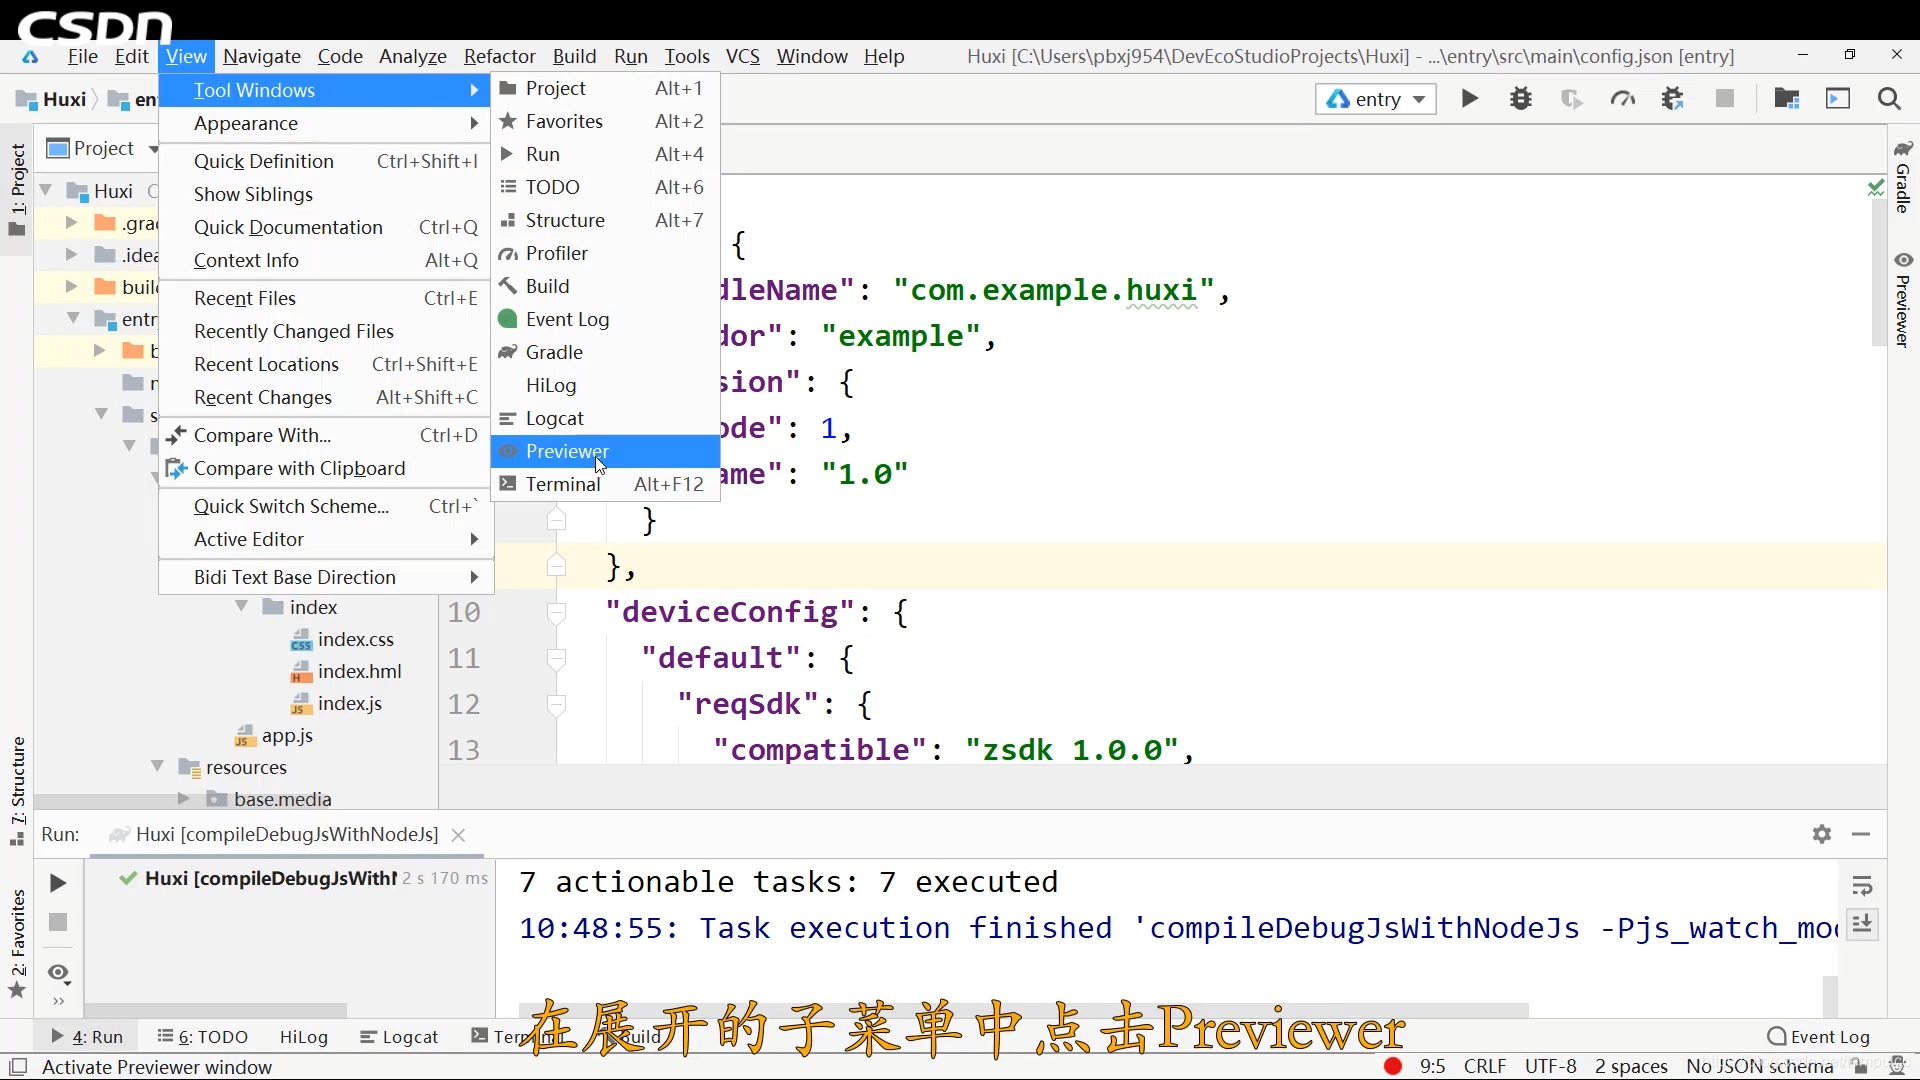Image resolution: width=1920 pixels, height=1080 pixels.
Task: Toggle soft-wrap in Run output
Action: coord(1862,886)
